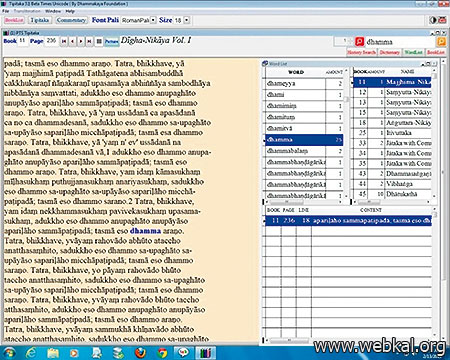Select book row 44 Vibhanga

(392, 184)
